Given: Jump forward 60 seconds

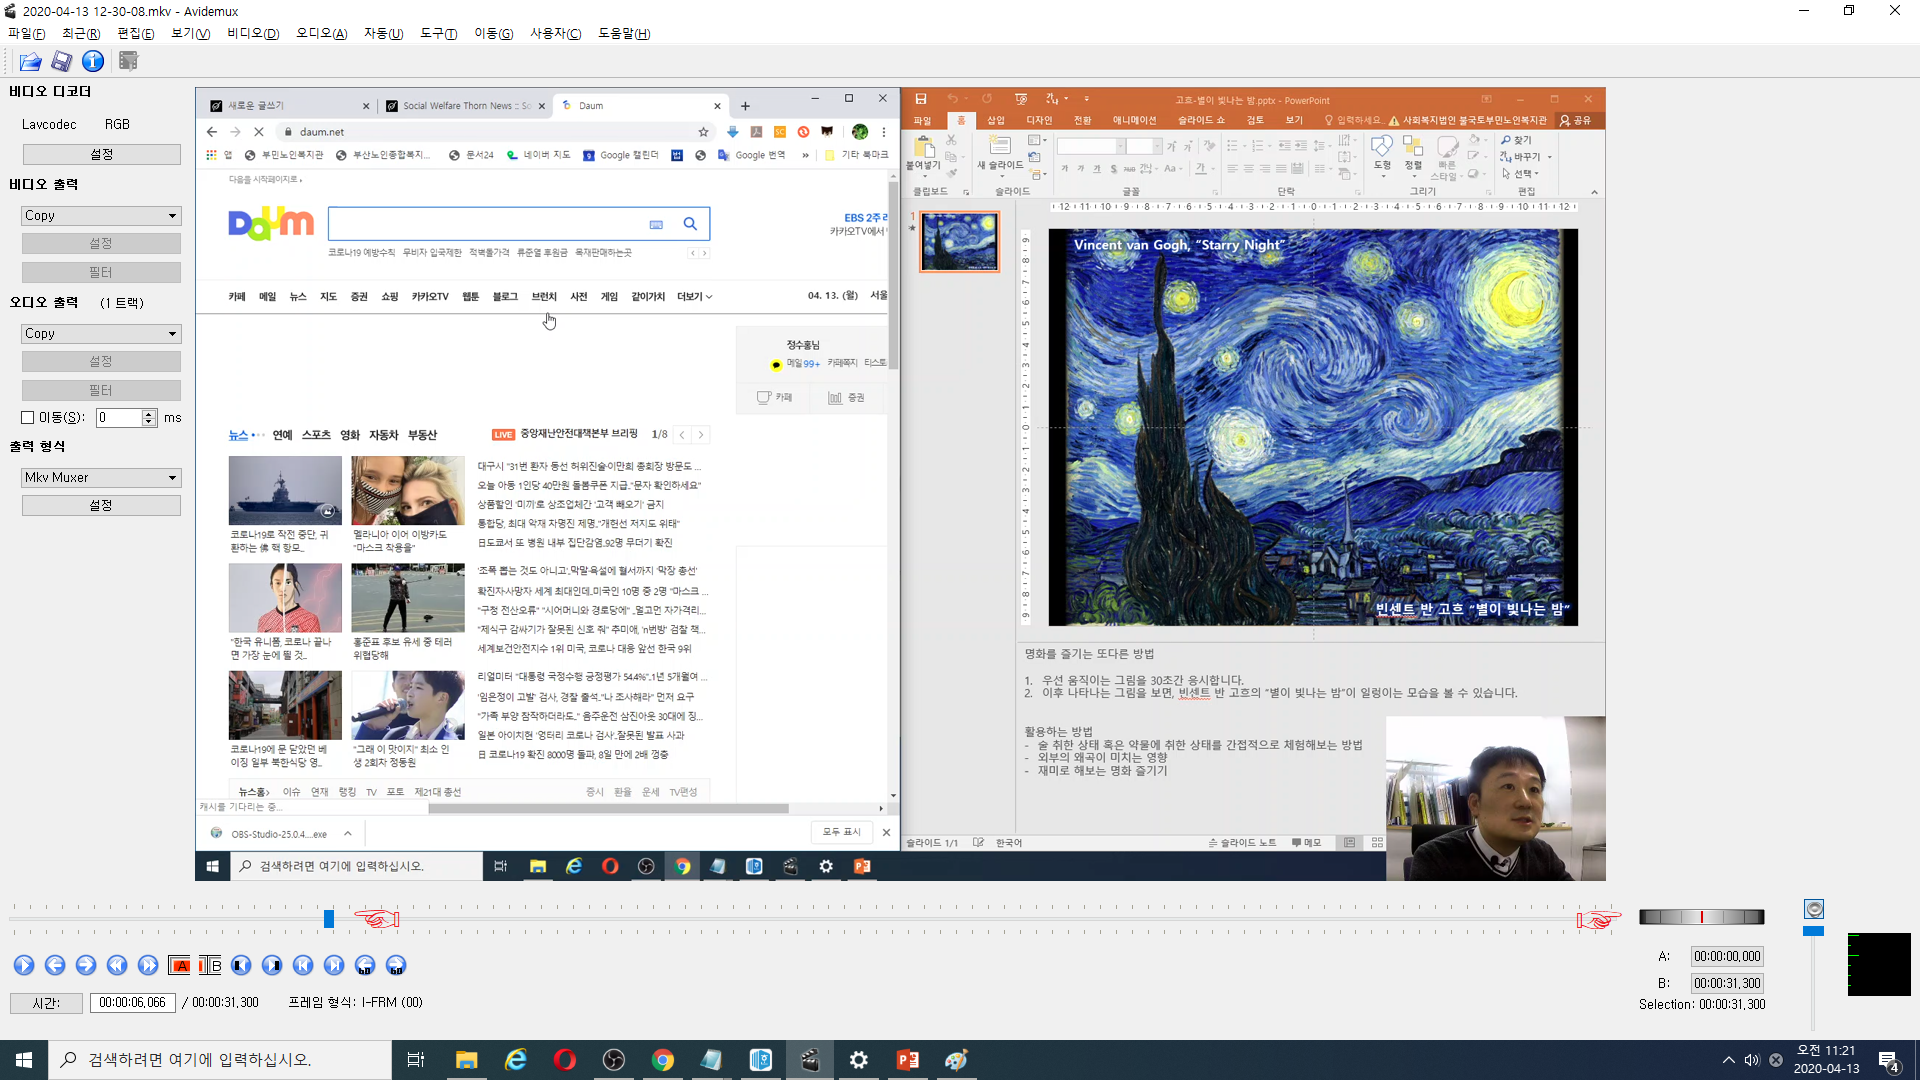Looking at the screenshot, I should [396, 965].
